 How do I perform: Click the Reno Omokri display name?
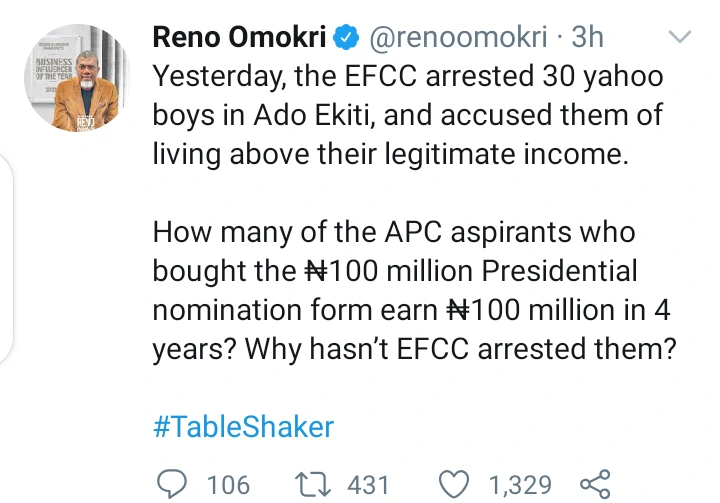(x=240, y=39)
